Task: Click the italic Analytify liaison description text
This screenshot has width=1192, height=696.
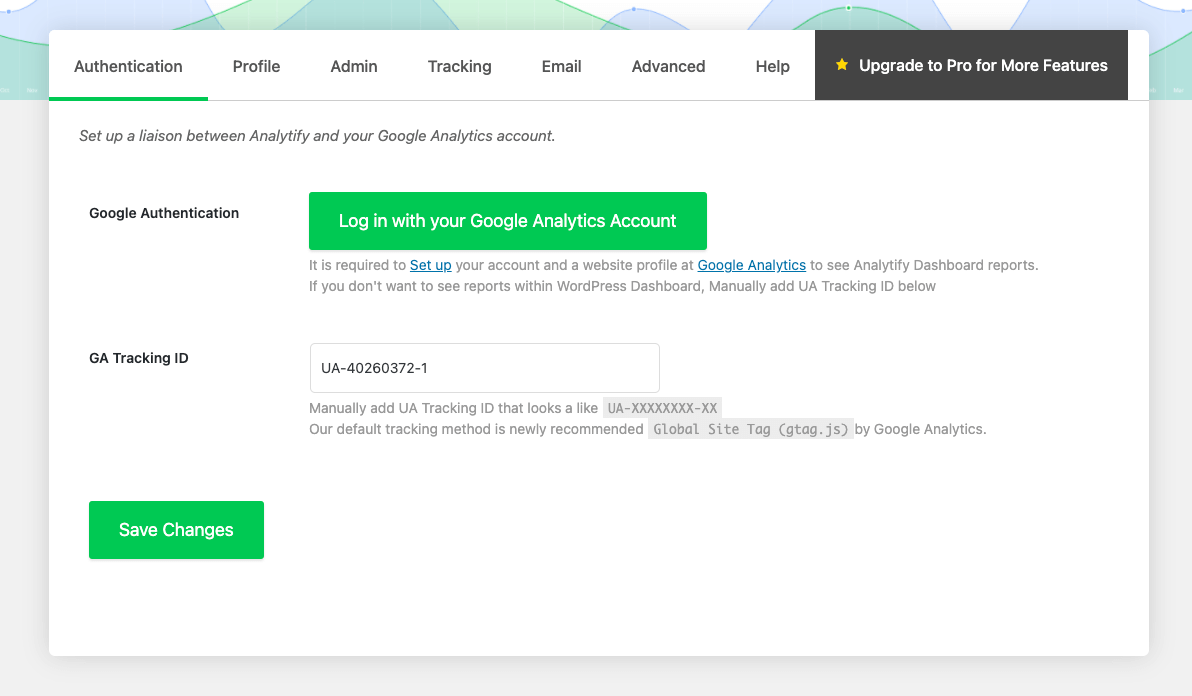Action: coord(317,136)
